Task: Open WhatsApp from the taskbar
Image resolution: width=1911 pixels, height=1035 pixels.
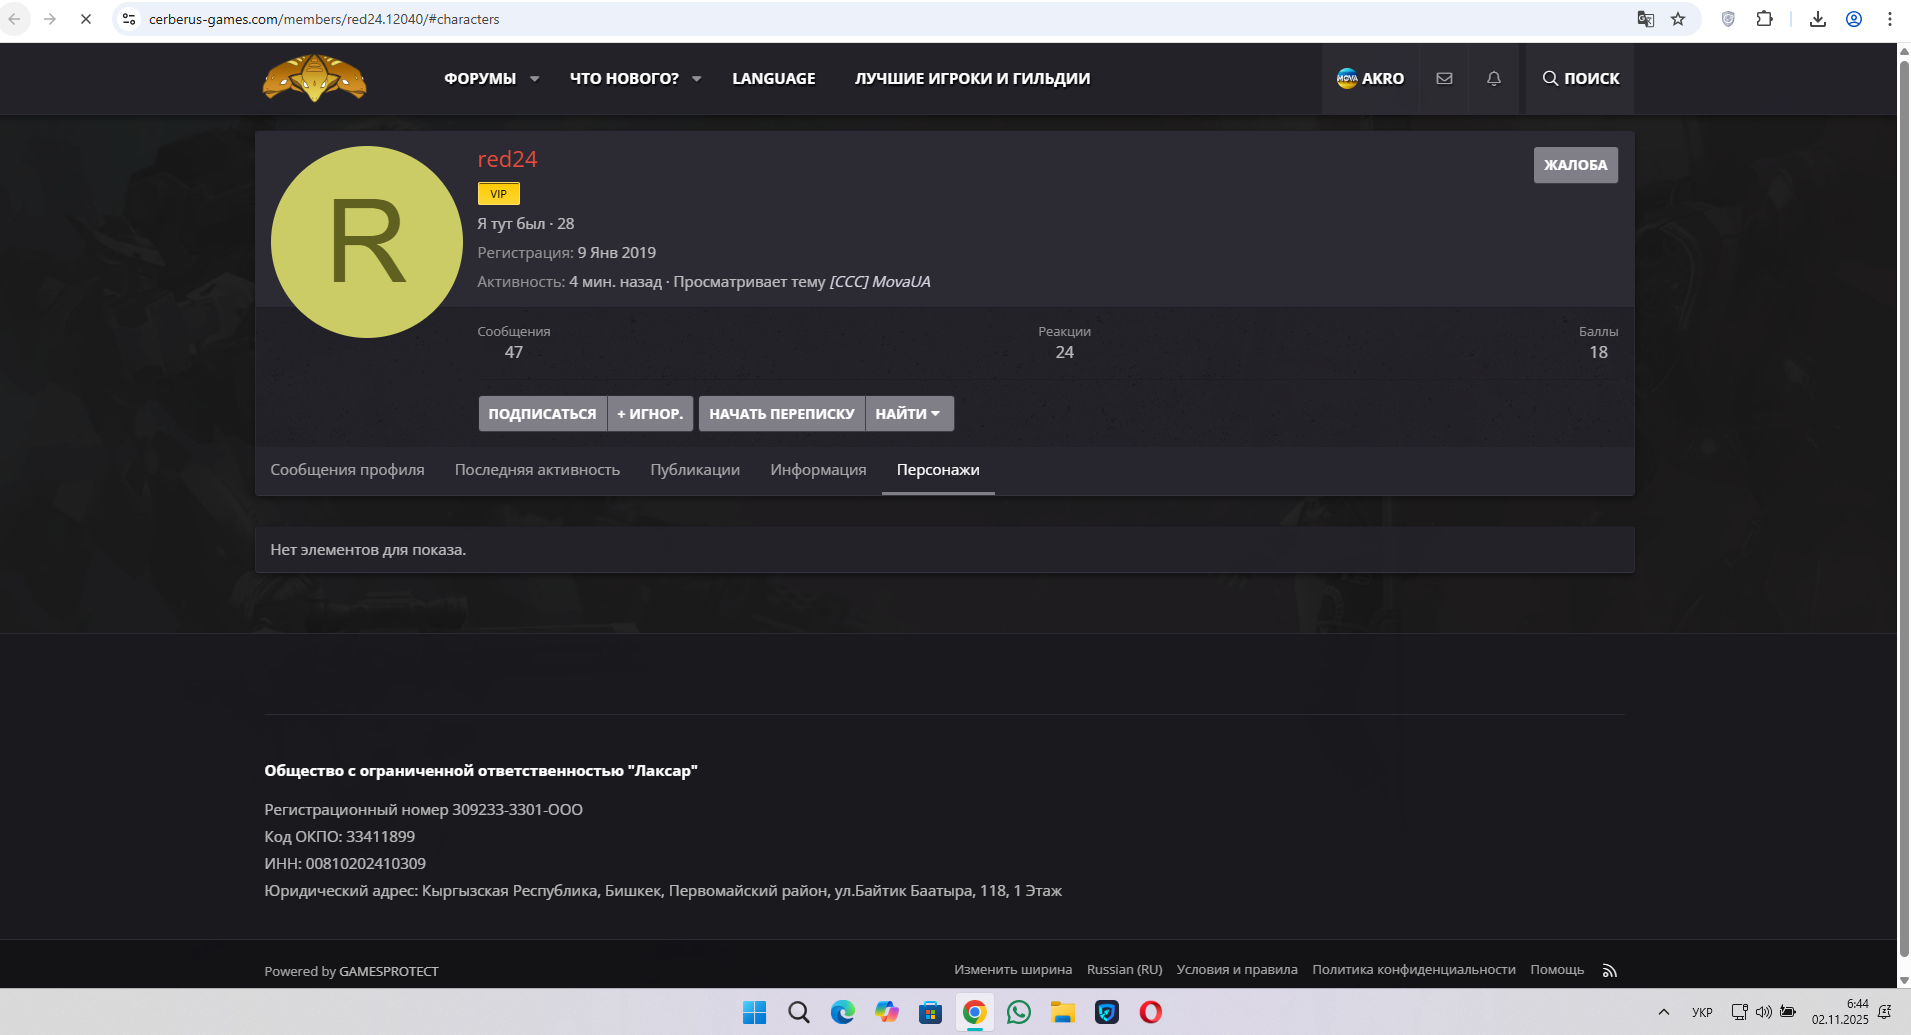Action: (1018, 1012)
